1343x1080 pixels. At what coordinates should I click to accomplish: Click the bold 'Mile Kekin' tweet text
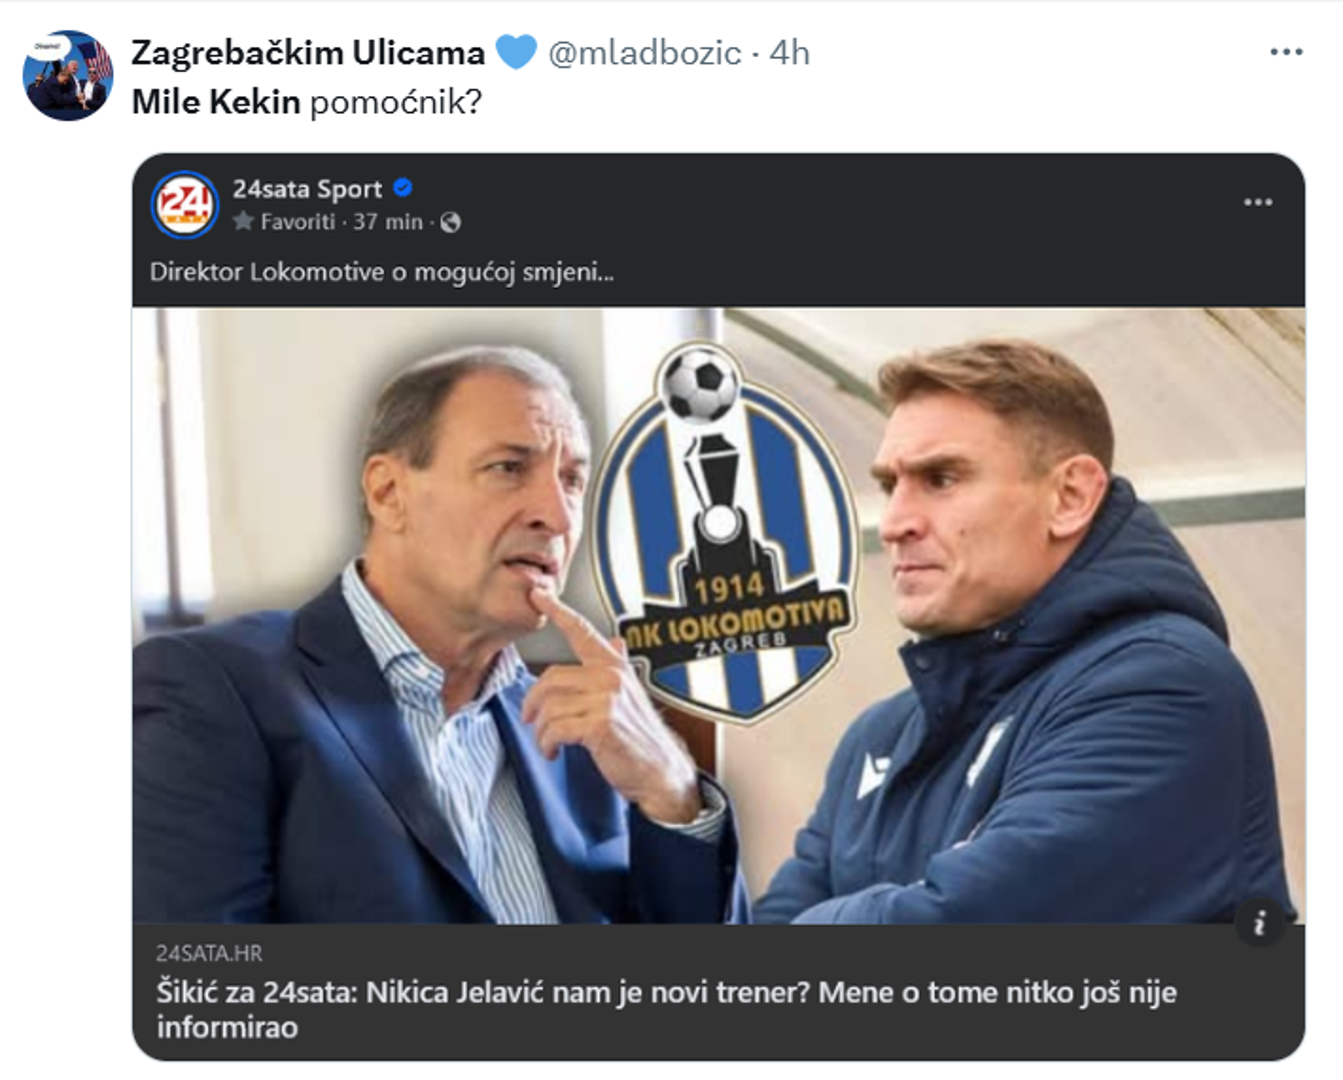216,102
